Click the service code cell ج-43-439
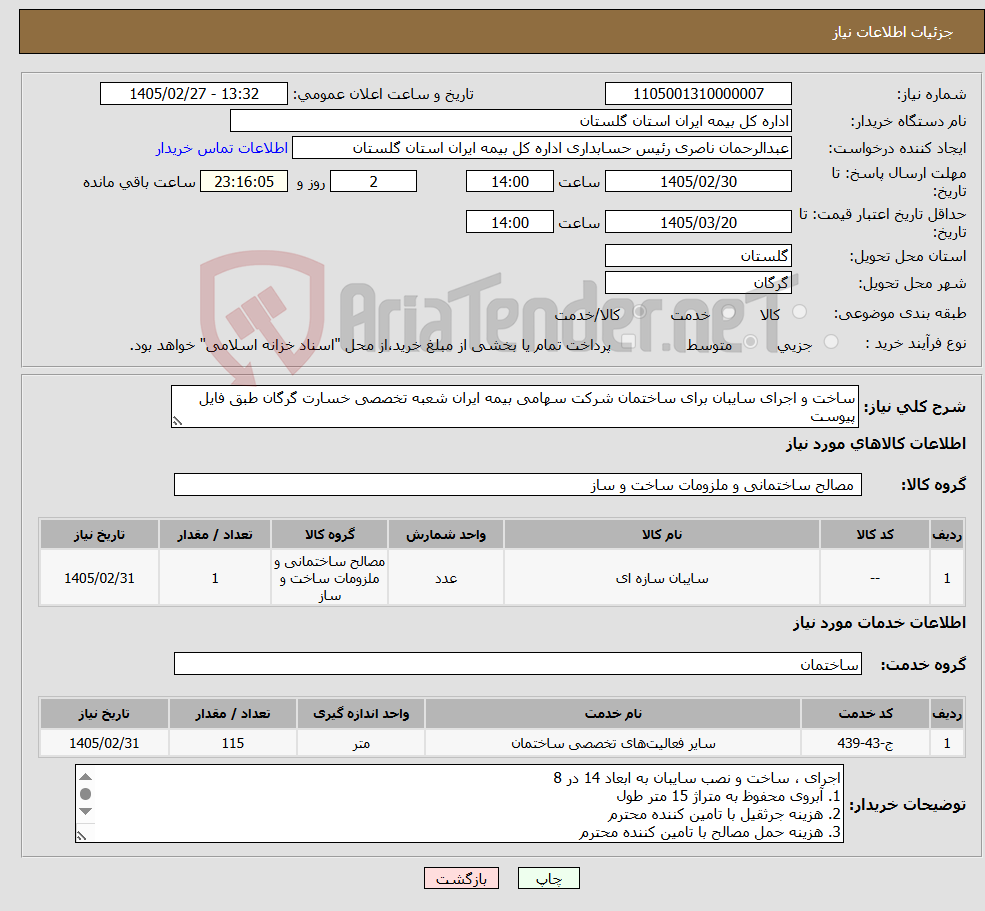Screen dimensions: 985x911 click(x=865, y=743)
